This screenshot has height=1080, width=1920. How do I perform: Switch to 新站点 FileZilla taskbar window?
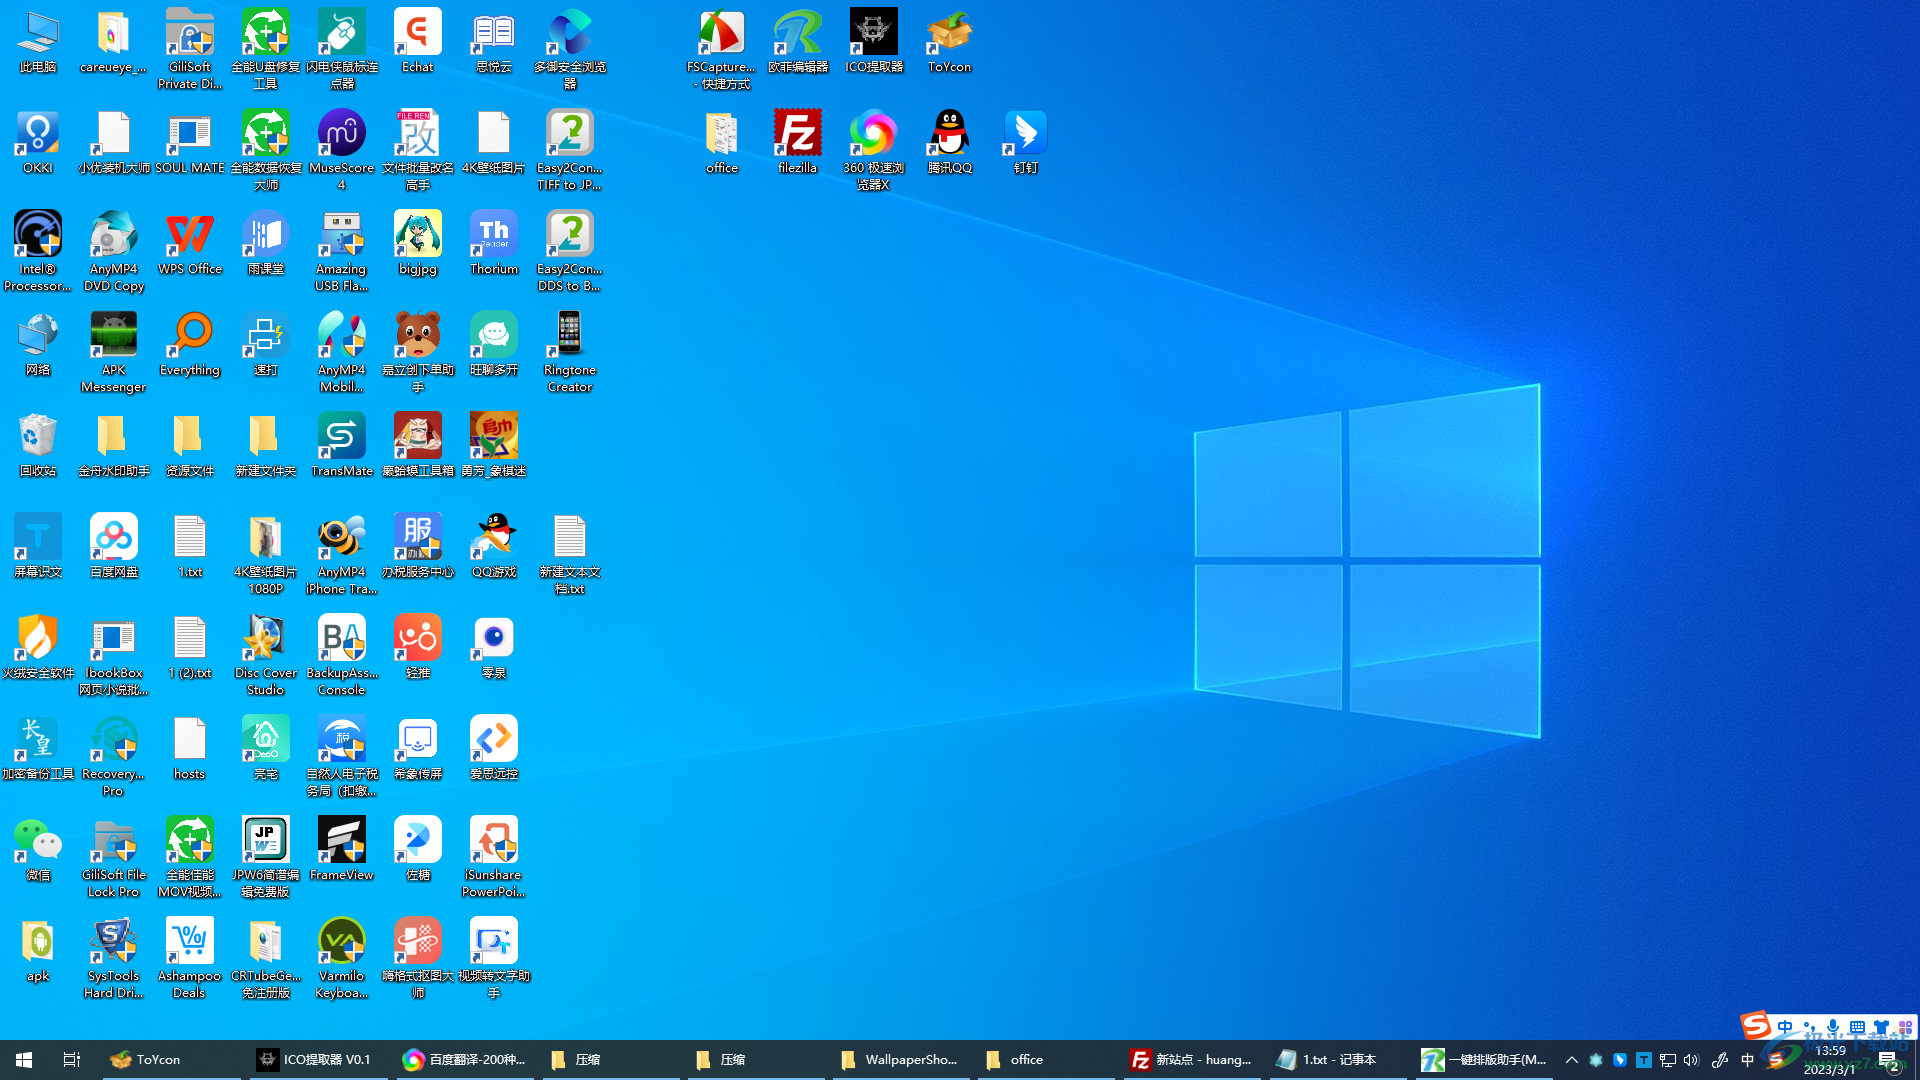tap(1190, 1060)
